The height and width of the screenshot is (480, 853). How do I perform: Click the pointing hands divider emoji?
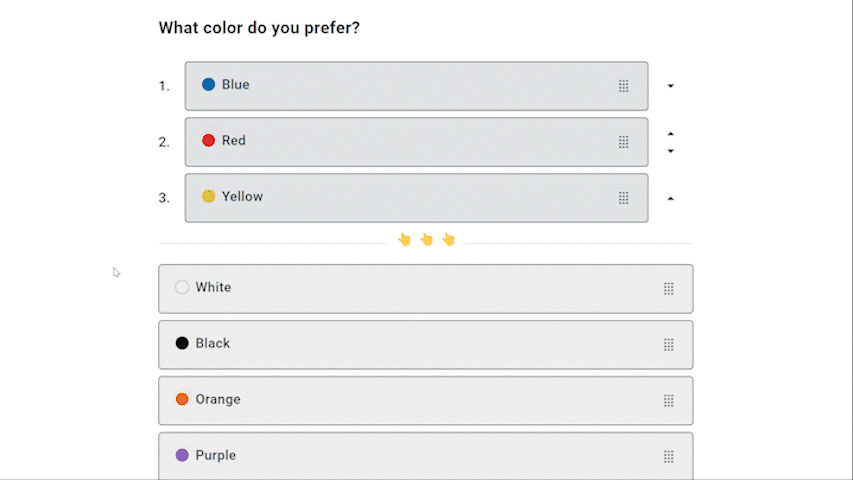pyautogui.click(x=426, y=240)
